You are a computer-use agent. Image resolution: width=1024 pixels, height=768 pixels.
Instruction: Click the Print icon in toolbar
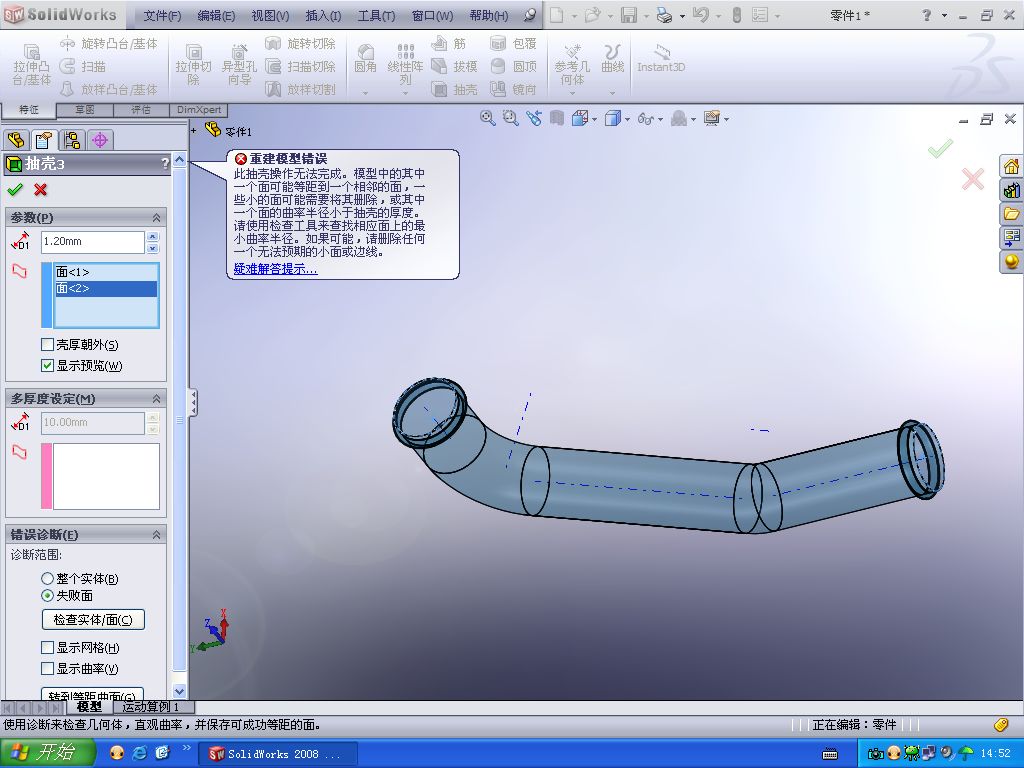click(x=664, y=14)
